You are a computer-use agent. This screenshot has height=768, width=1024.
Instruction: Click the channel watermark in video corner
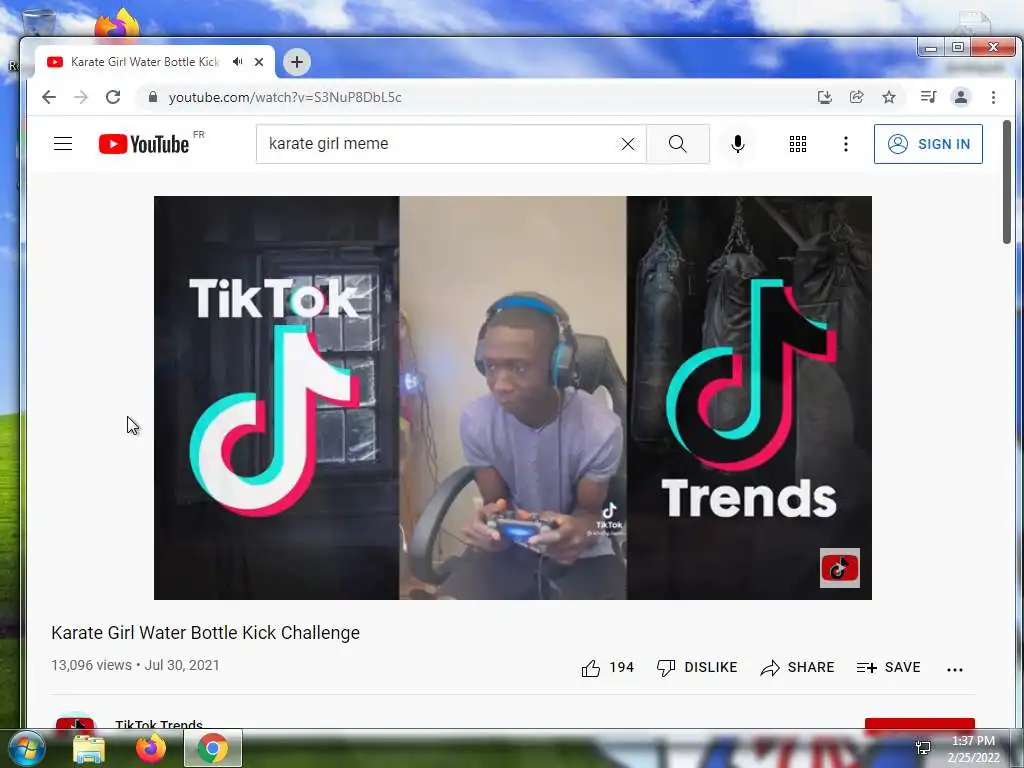839,568
